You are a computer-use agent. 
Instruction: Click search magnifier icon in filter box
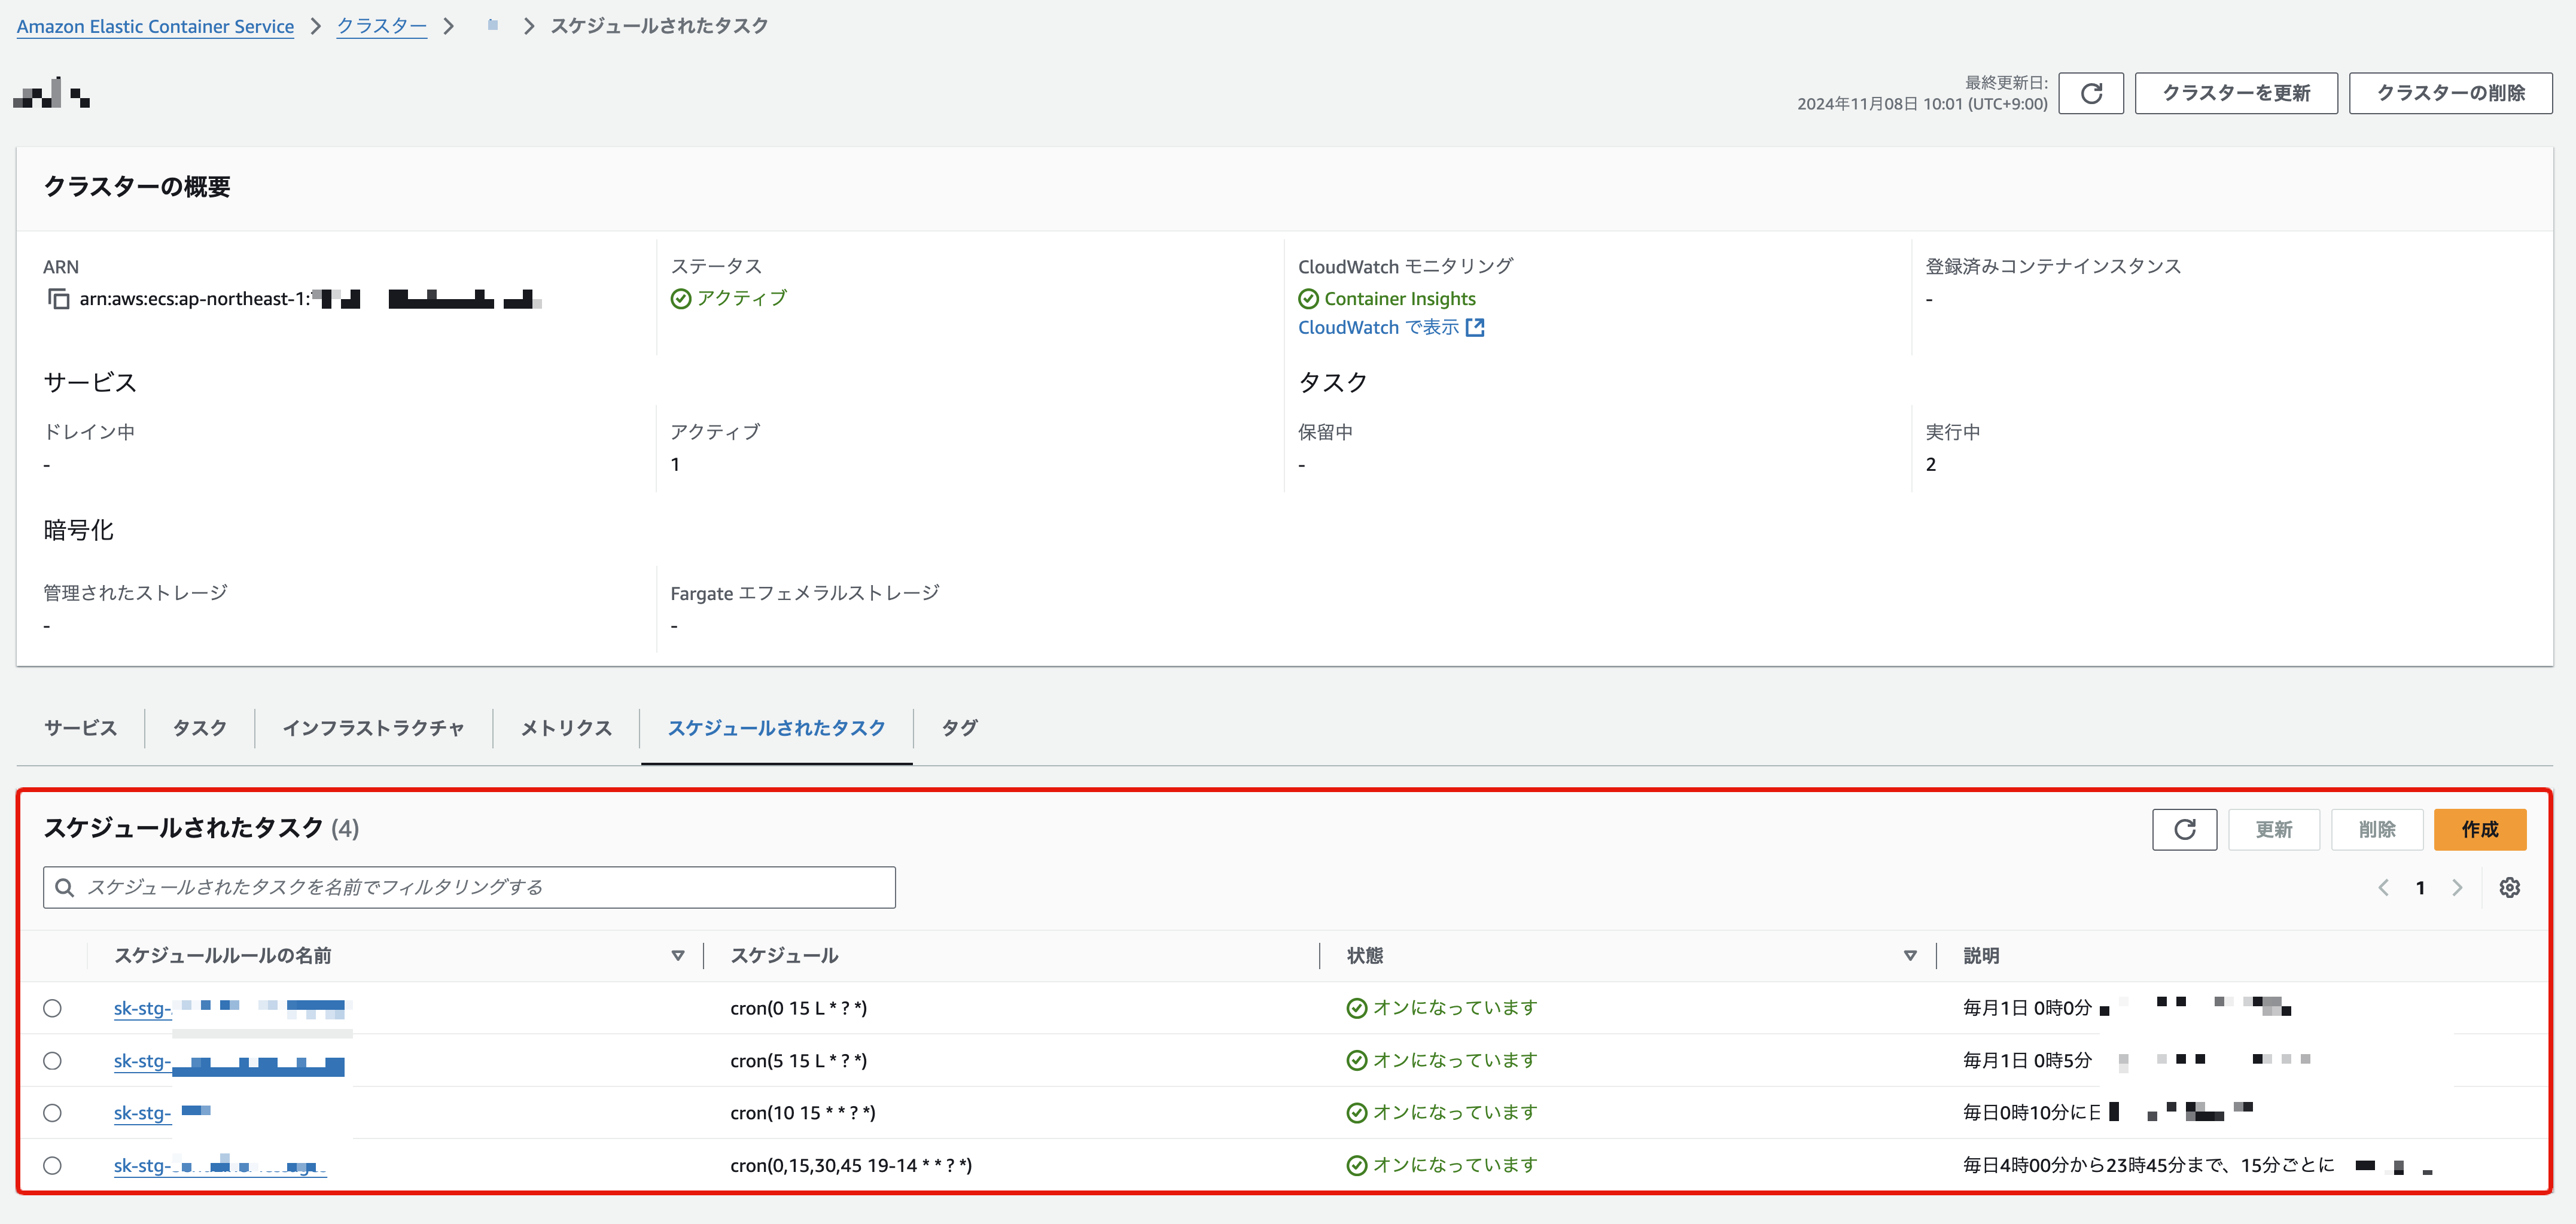pos(65,887)
